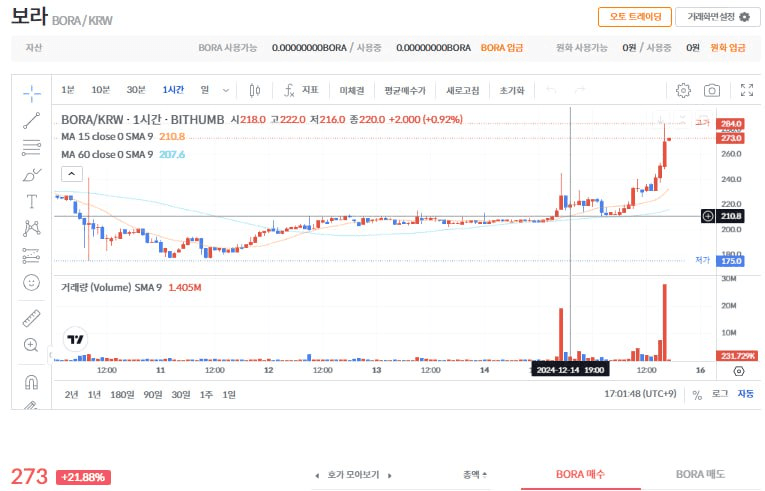Select the crosshair cursor tool
This screenshot has height=491, width=765.
(x=32, y=93)
